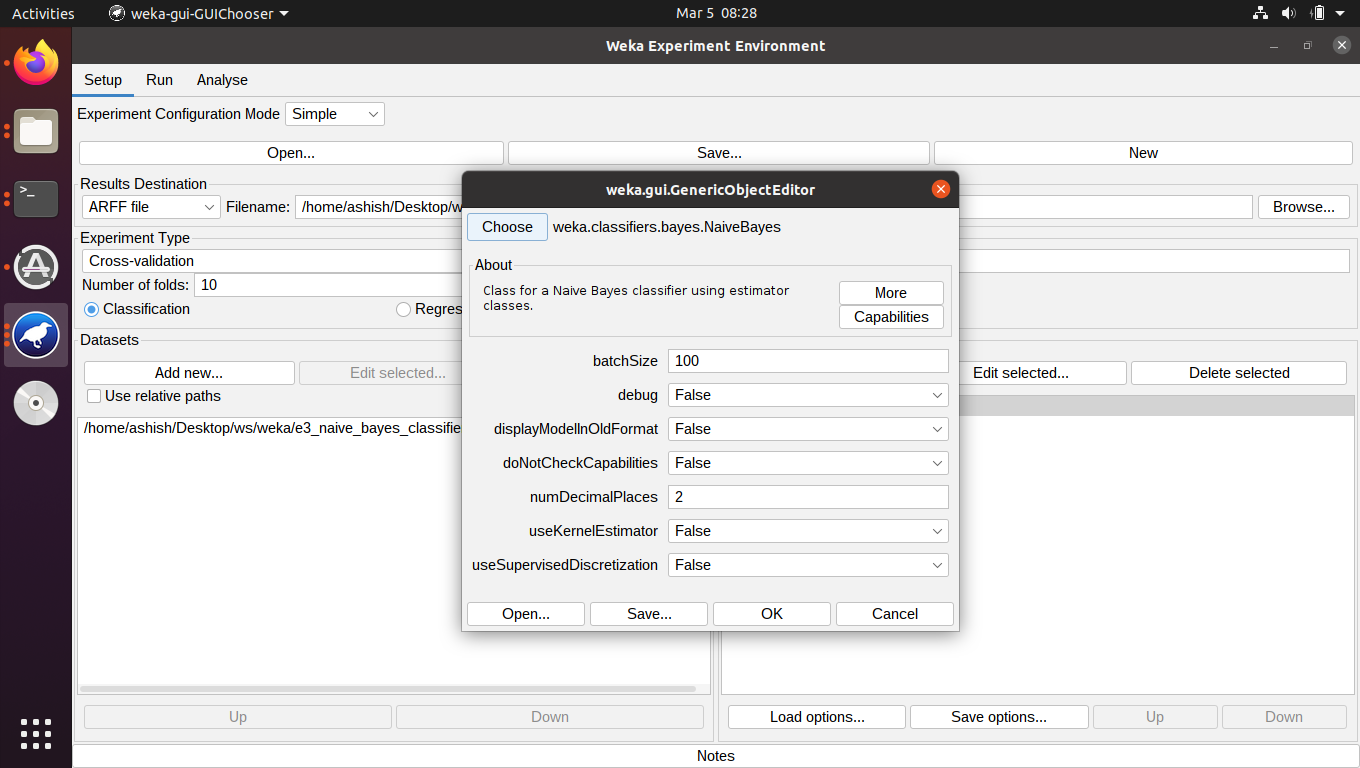Screen dimensions: 1360x768
Task: Click the top Open... experiment button
Action: 291,153
